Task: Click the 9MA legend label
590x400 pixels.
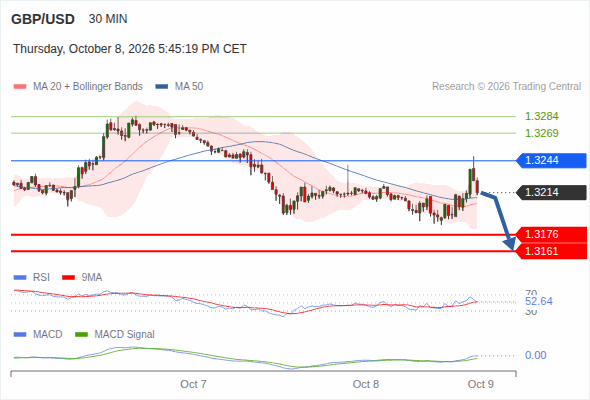Action: (x=92, y=277)
